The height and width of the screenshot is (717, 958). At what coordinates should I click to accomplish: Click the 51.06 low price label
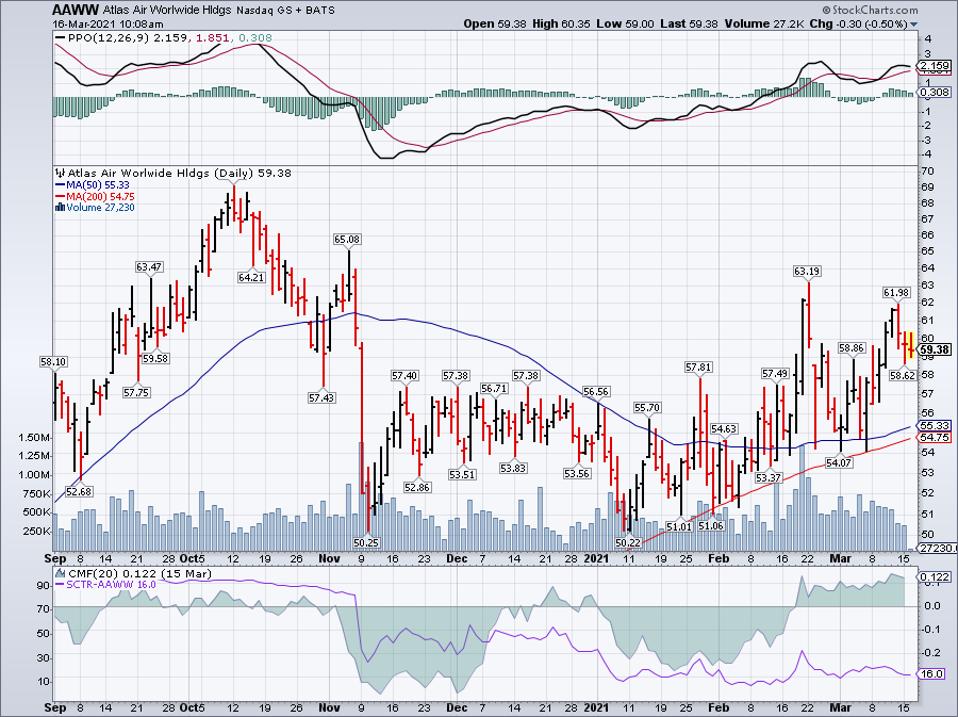(x=711, y=525)
